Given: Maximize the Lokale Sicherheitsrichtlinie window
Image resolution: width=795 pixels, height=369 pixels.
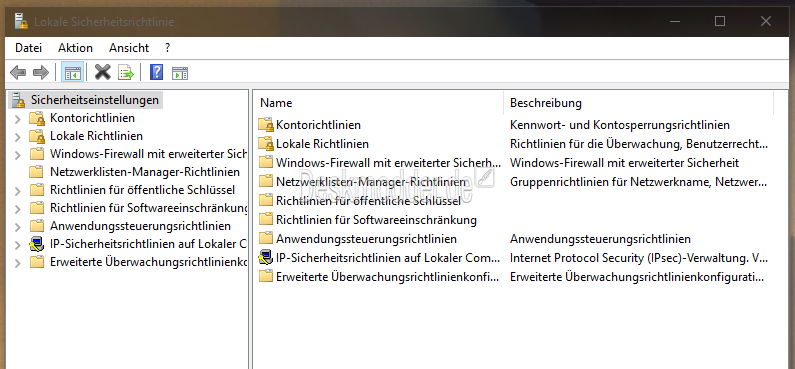Looking at the screenshot, I should (720, 21).
